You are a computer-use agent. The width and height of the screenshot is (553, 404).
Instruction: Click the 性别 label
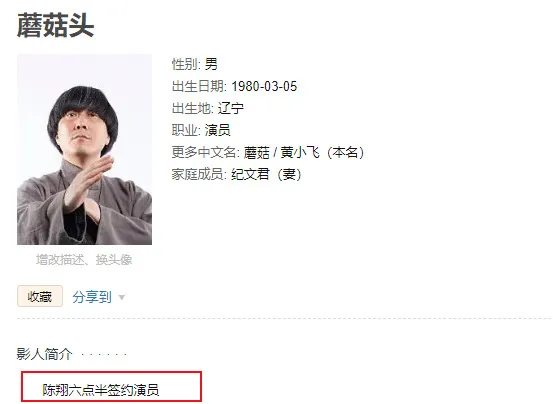(186, 65)
